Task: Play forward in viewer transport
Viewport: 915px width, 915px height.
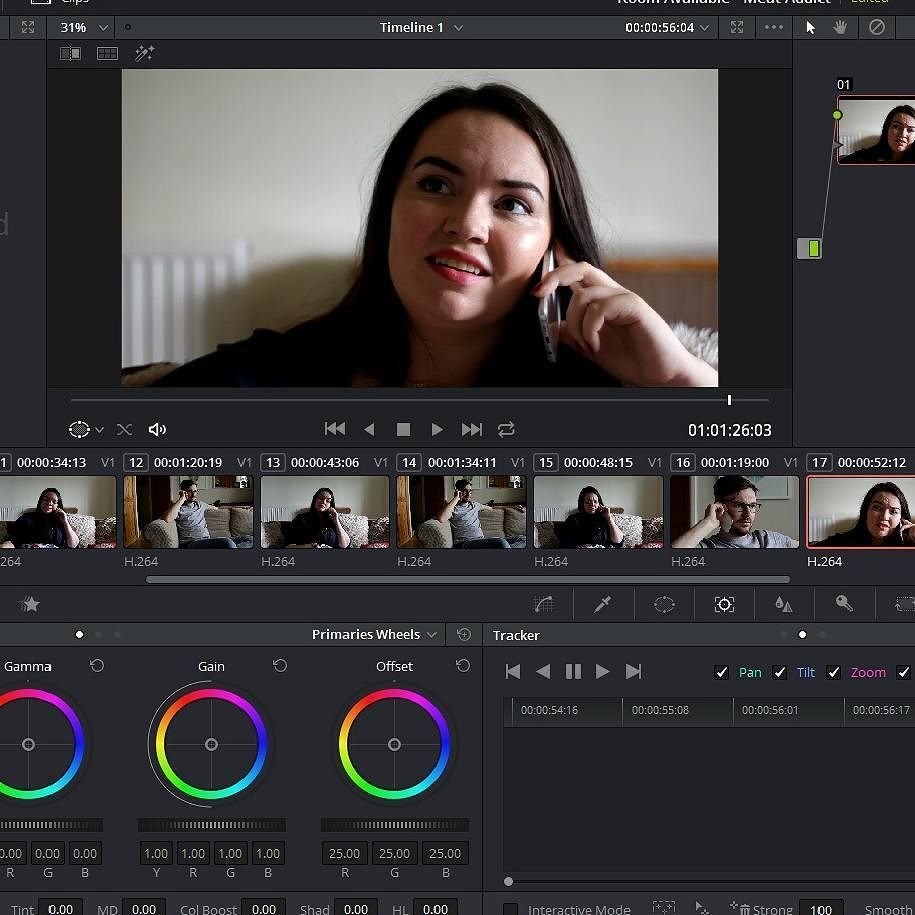Action: (x=436, y=430)
